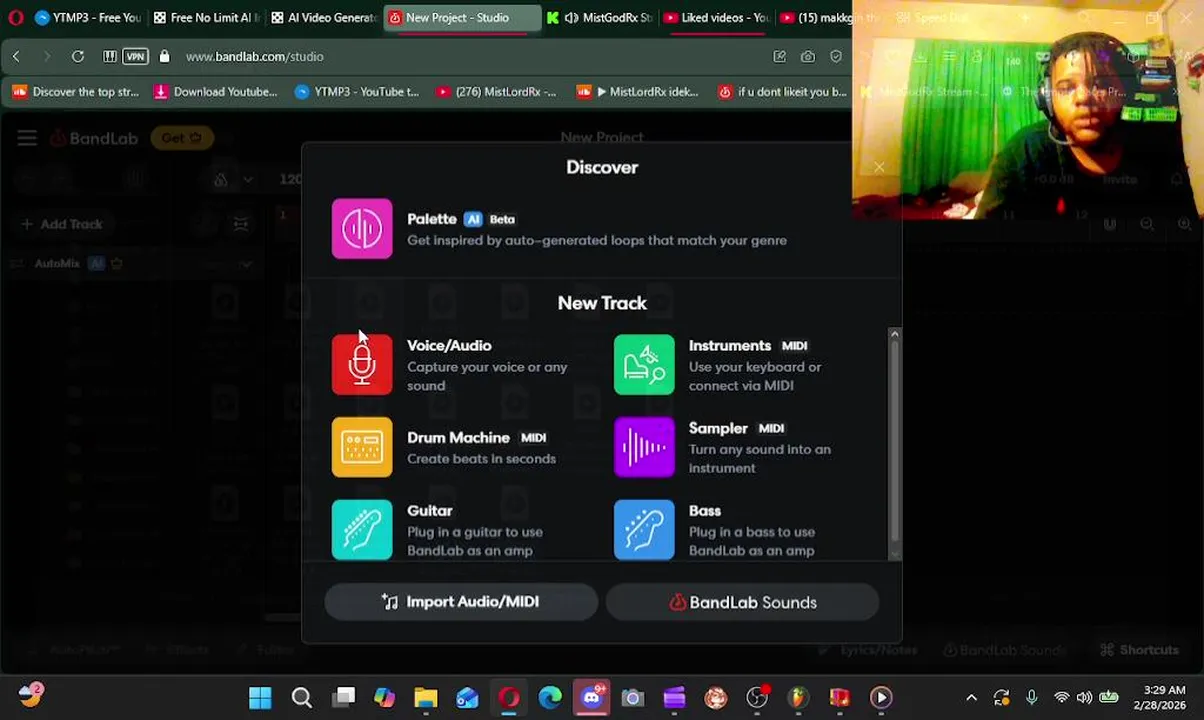Launch Microsoft Edge from taskbar
The image size is (1204, 720).
[x=550, y=698]
